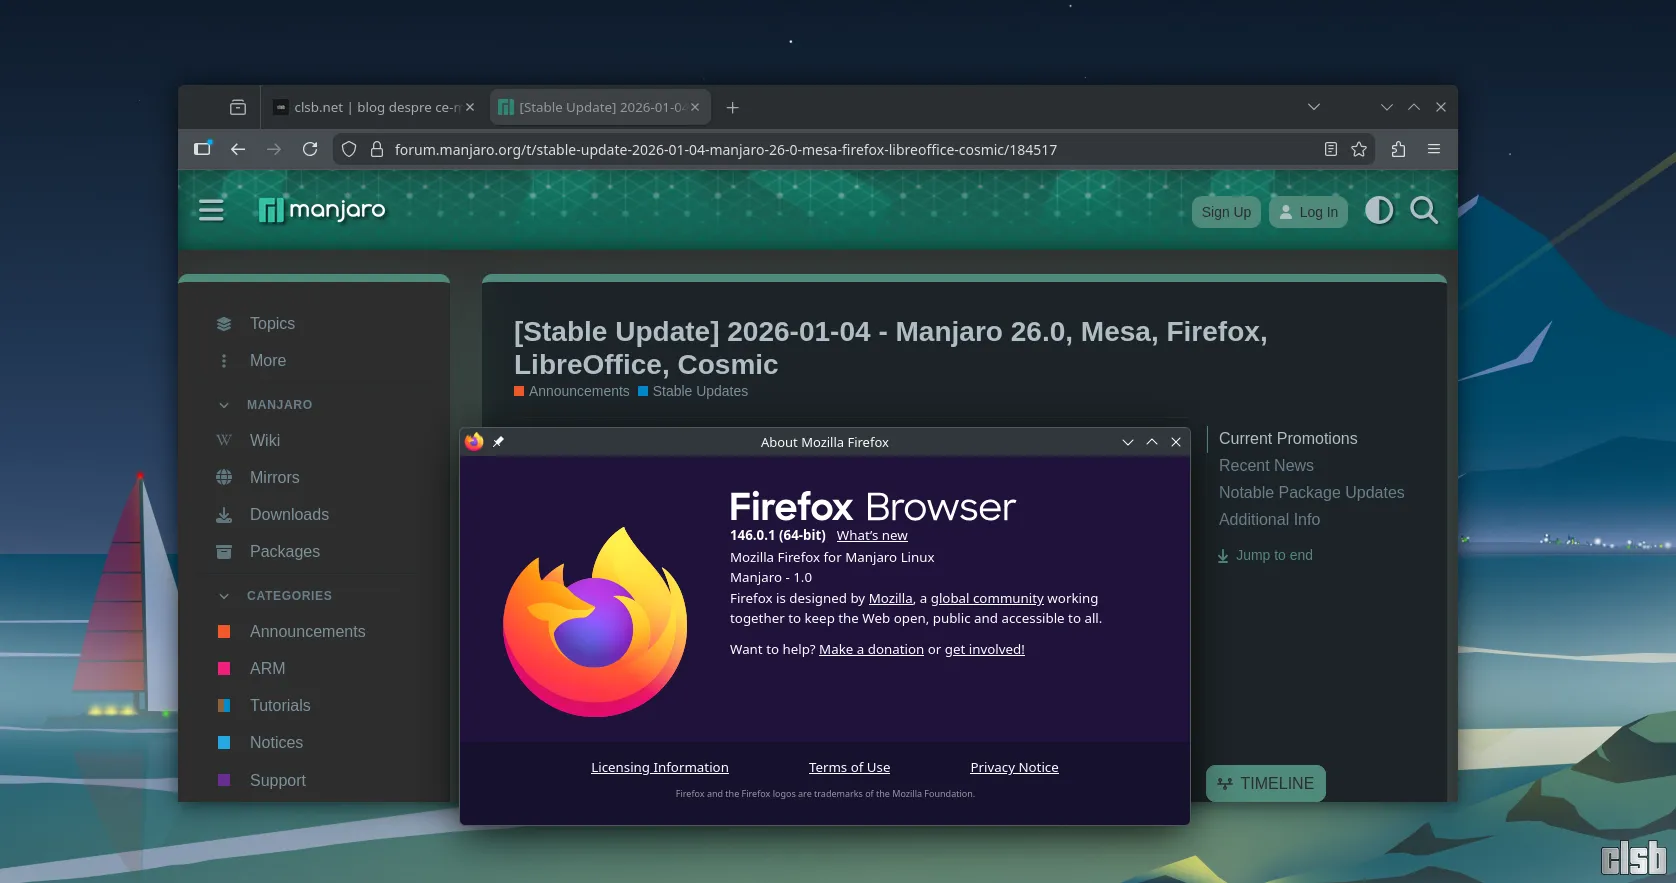This screenshot has width=1676, height=883.
Task: Select the Announcements orange category square
Action: coord(224,632)
